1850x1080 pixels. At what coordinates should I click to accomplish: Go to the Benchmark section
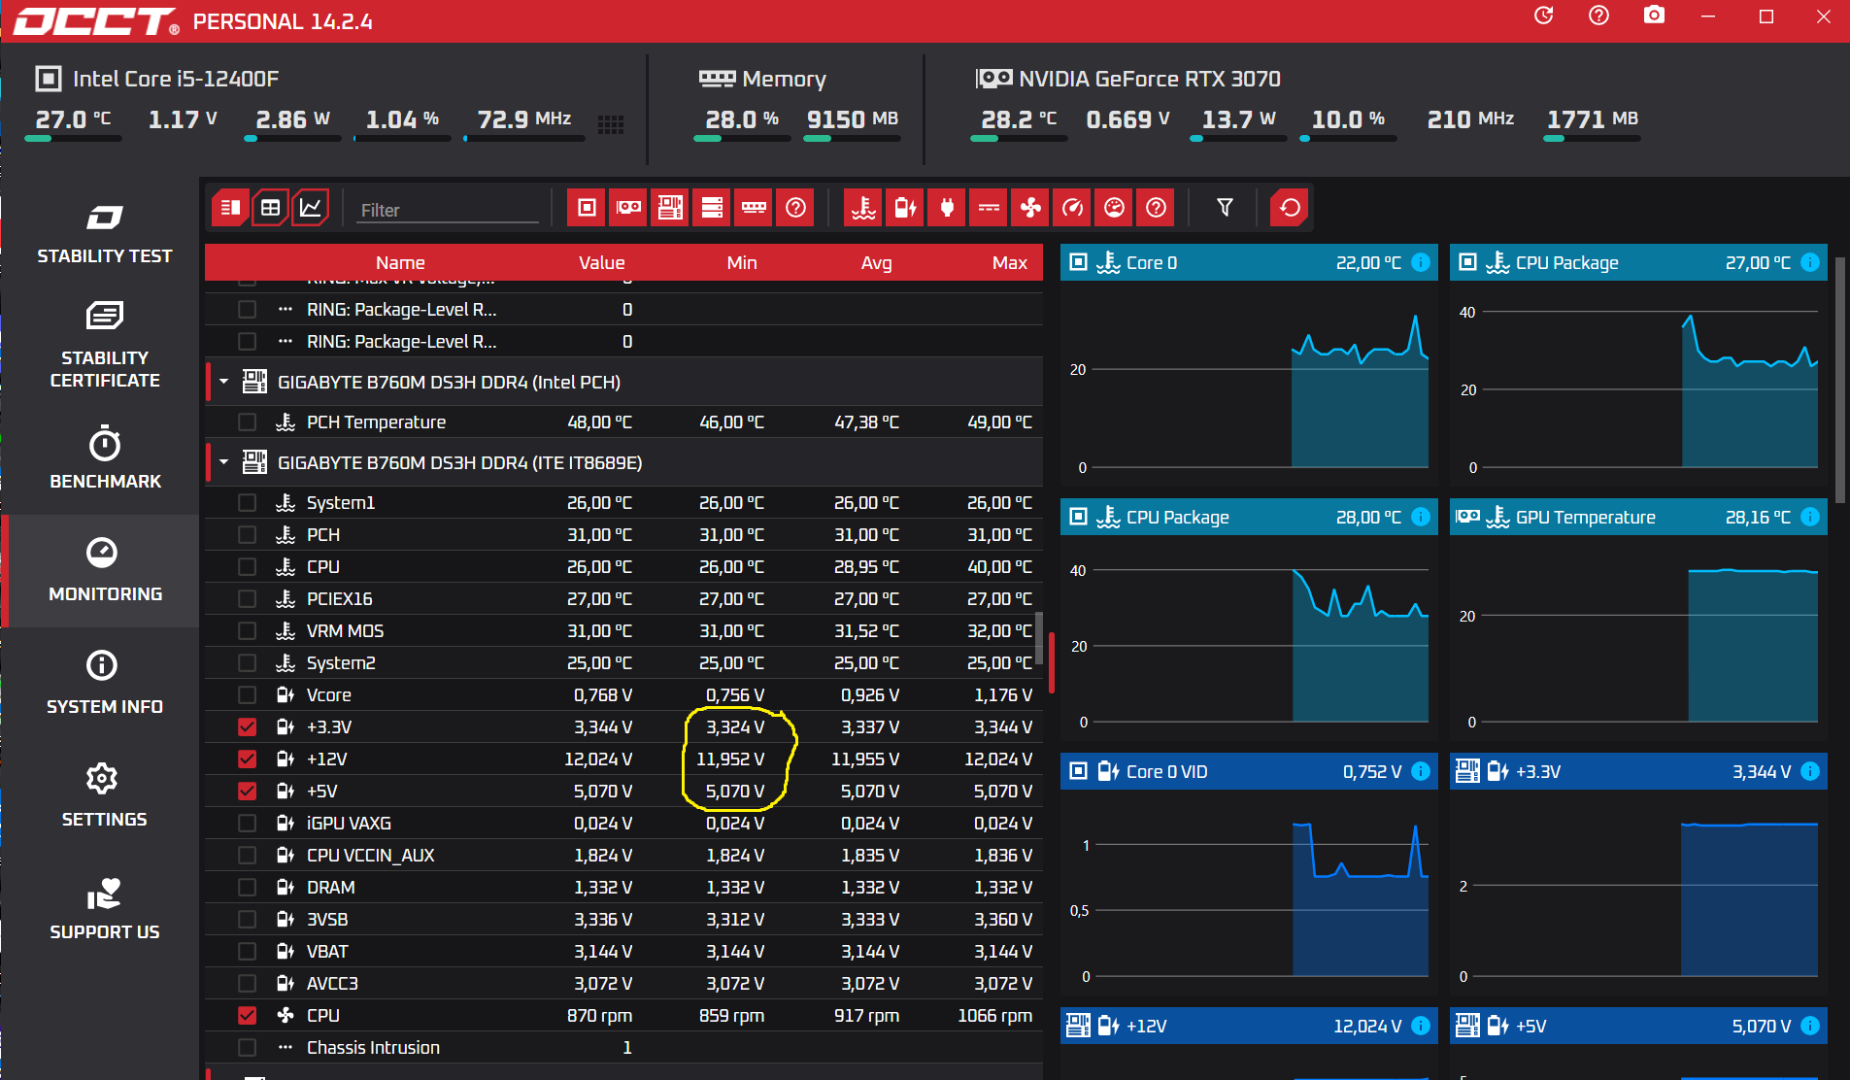point(104,458)
